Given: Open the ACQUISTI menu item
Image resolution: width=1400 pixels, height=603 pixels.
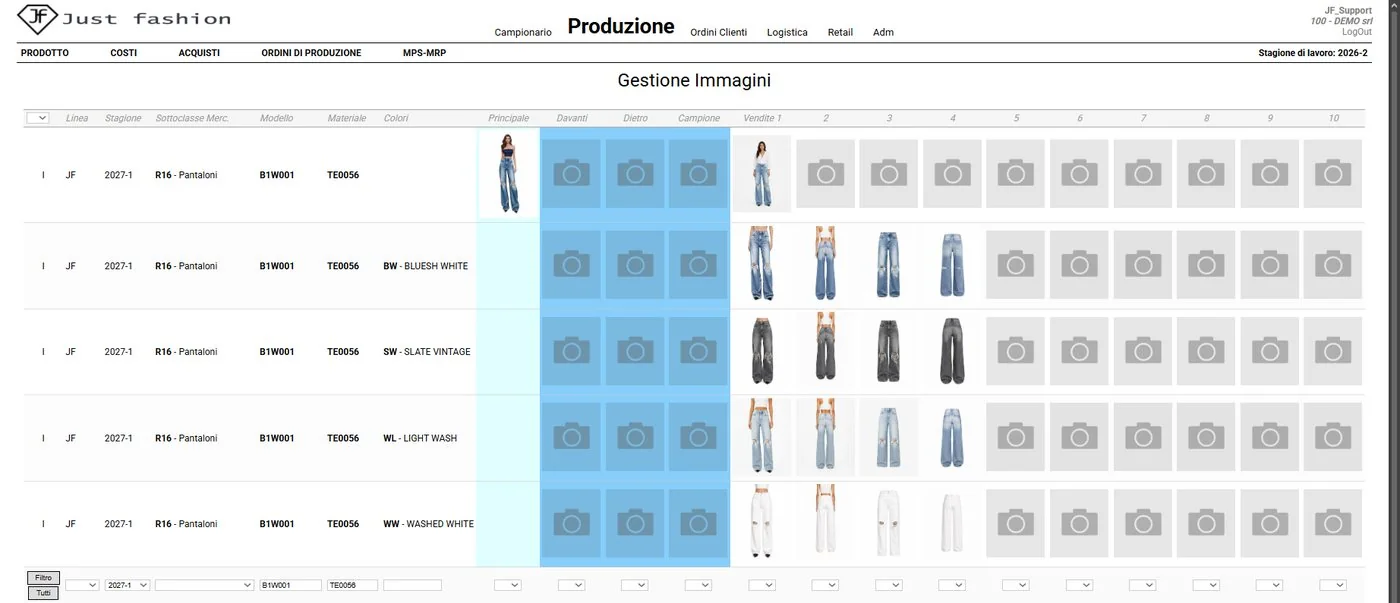Looking at the screenshot, I should point(199,53).
